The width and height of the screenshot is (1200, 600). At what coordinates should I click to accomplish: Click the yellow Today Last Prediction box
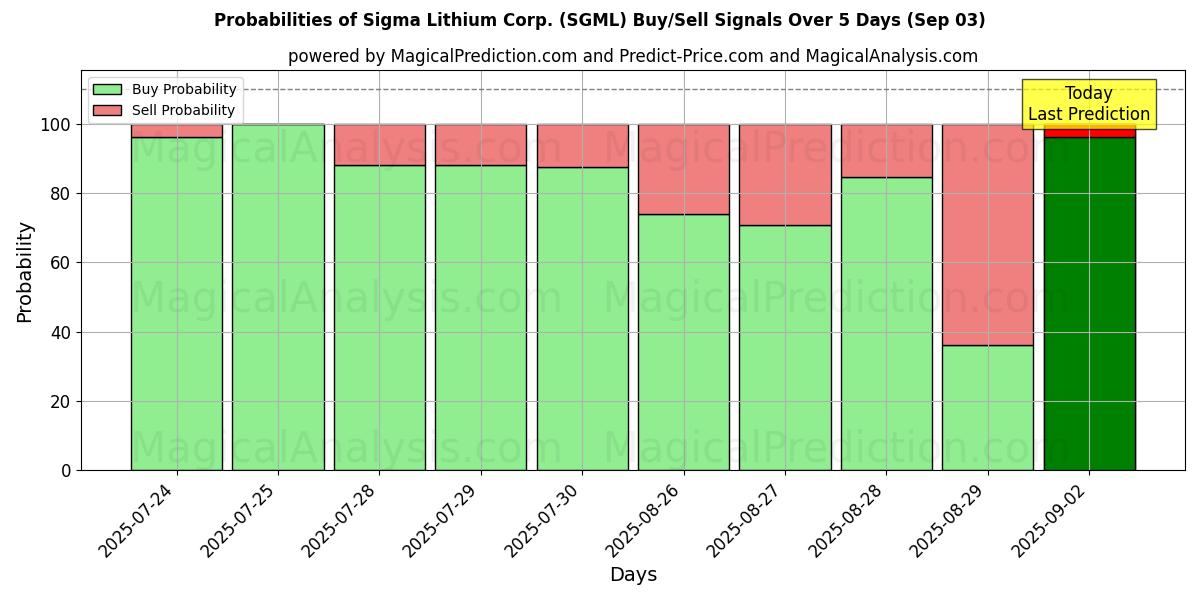[1088, 104]
